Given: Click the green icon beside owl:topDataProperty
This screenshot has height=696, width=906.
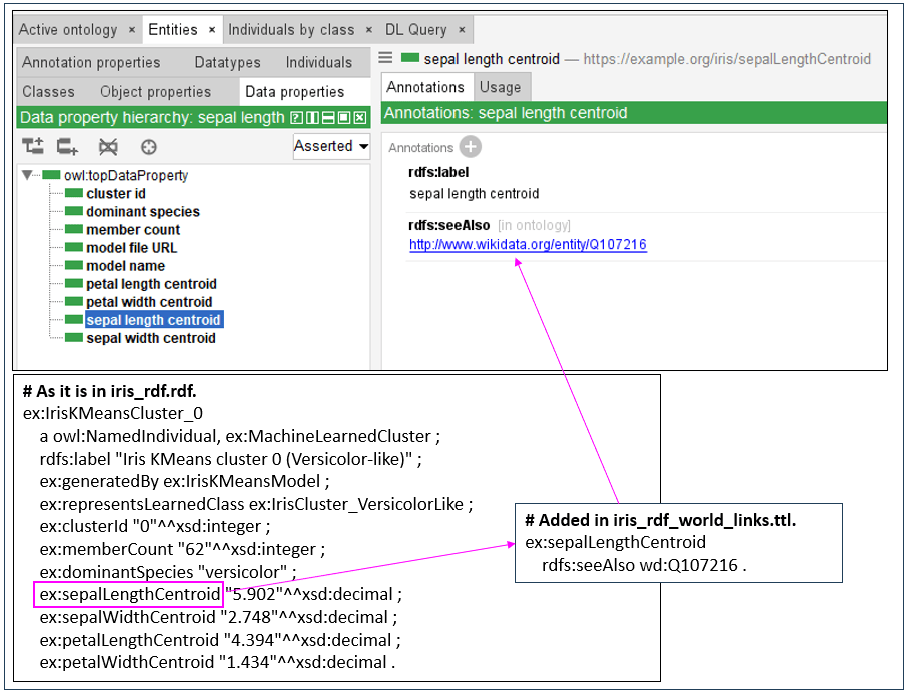Looking at the screenshot, I should (x=51, y=174).
